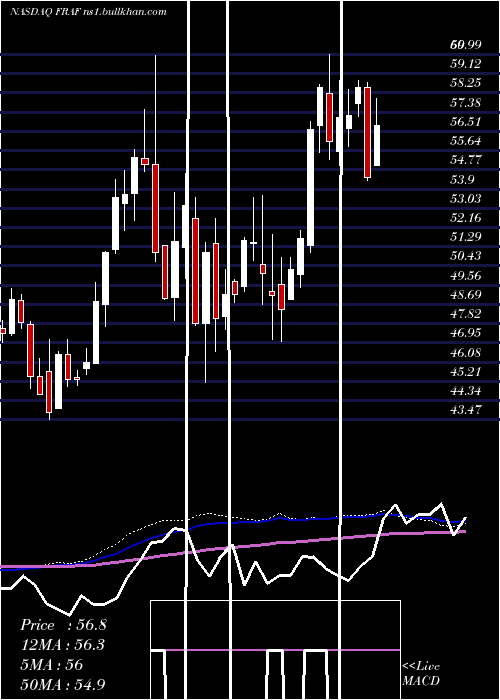Select the 59.12 price axis label

coord(466,64)
